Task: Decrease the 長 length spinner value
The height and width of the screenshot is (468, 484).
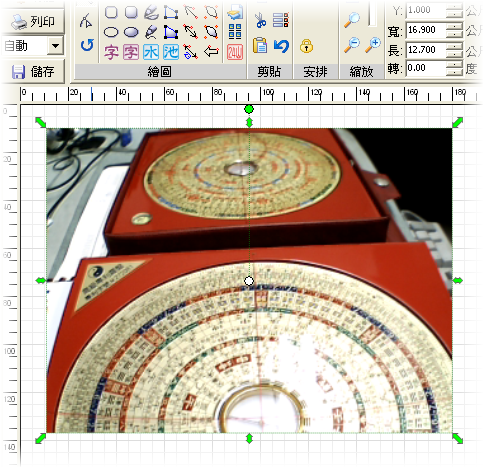Action: 454,53
